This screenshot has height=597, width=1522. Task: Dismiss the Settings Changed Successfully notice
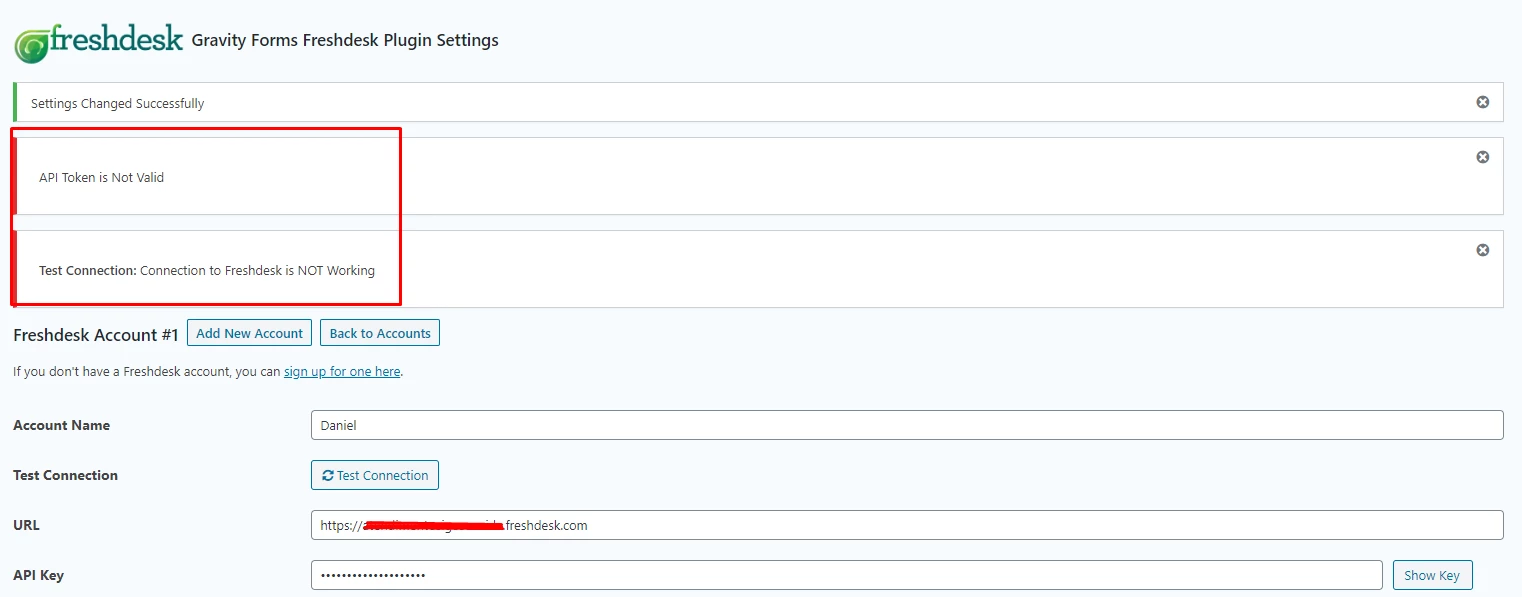click(1483, 102)
